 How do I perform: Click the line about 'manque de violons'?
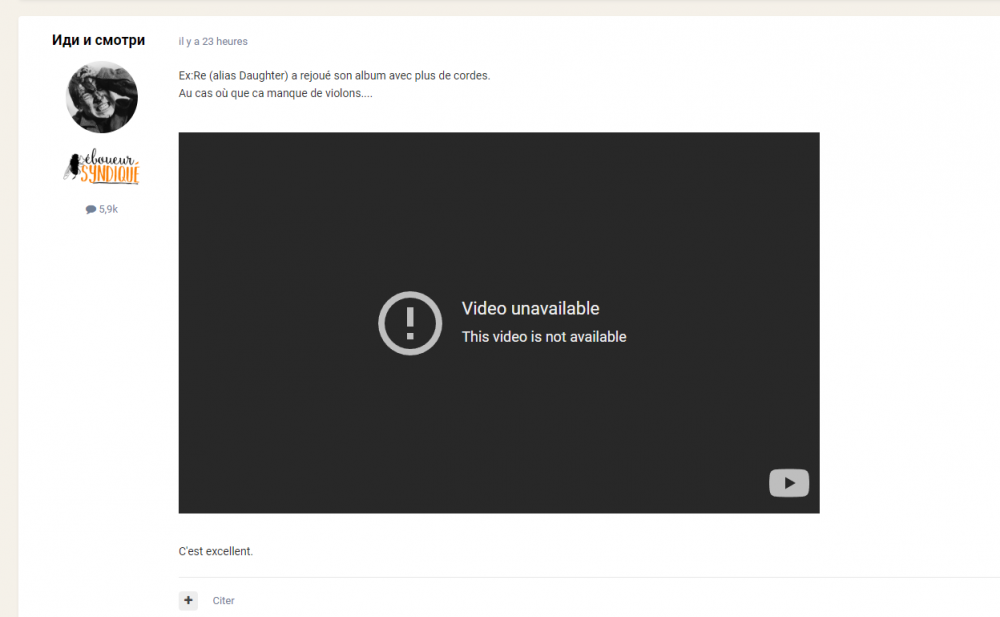tap(274, 93)
